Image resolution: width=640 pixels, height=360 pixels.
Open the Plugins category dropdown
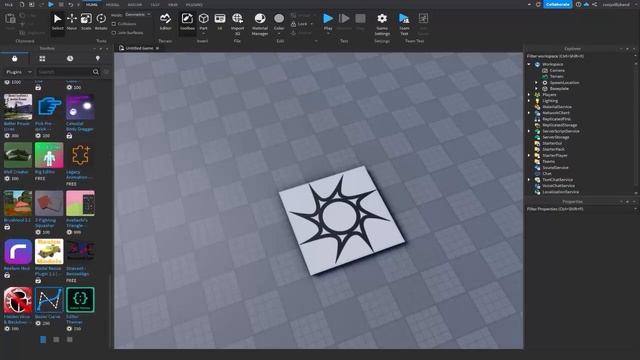click(x=18, y=72)
